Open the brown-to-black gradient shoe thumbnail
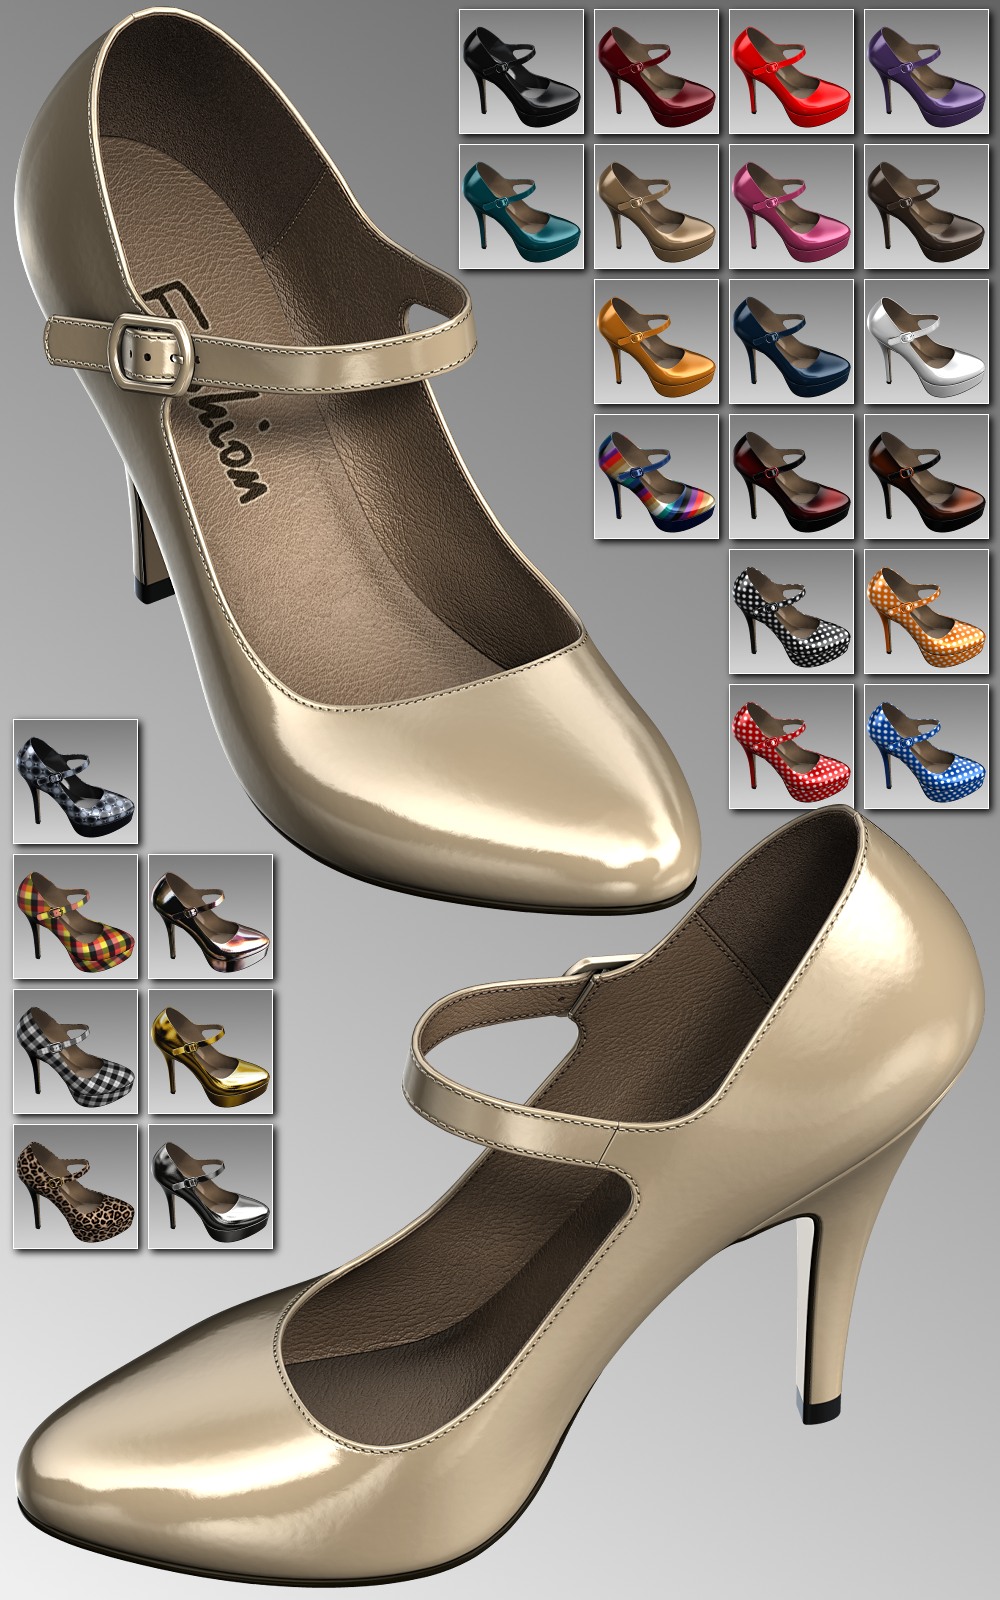The height and width of the screenshot is (1600, 1000). (x=927, y=476)
